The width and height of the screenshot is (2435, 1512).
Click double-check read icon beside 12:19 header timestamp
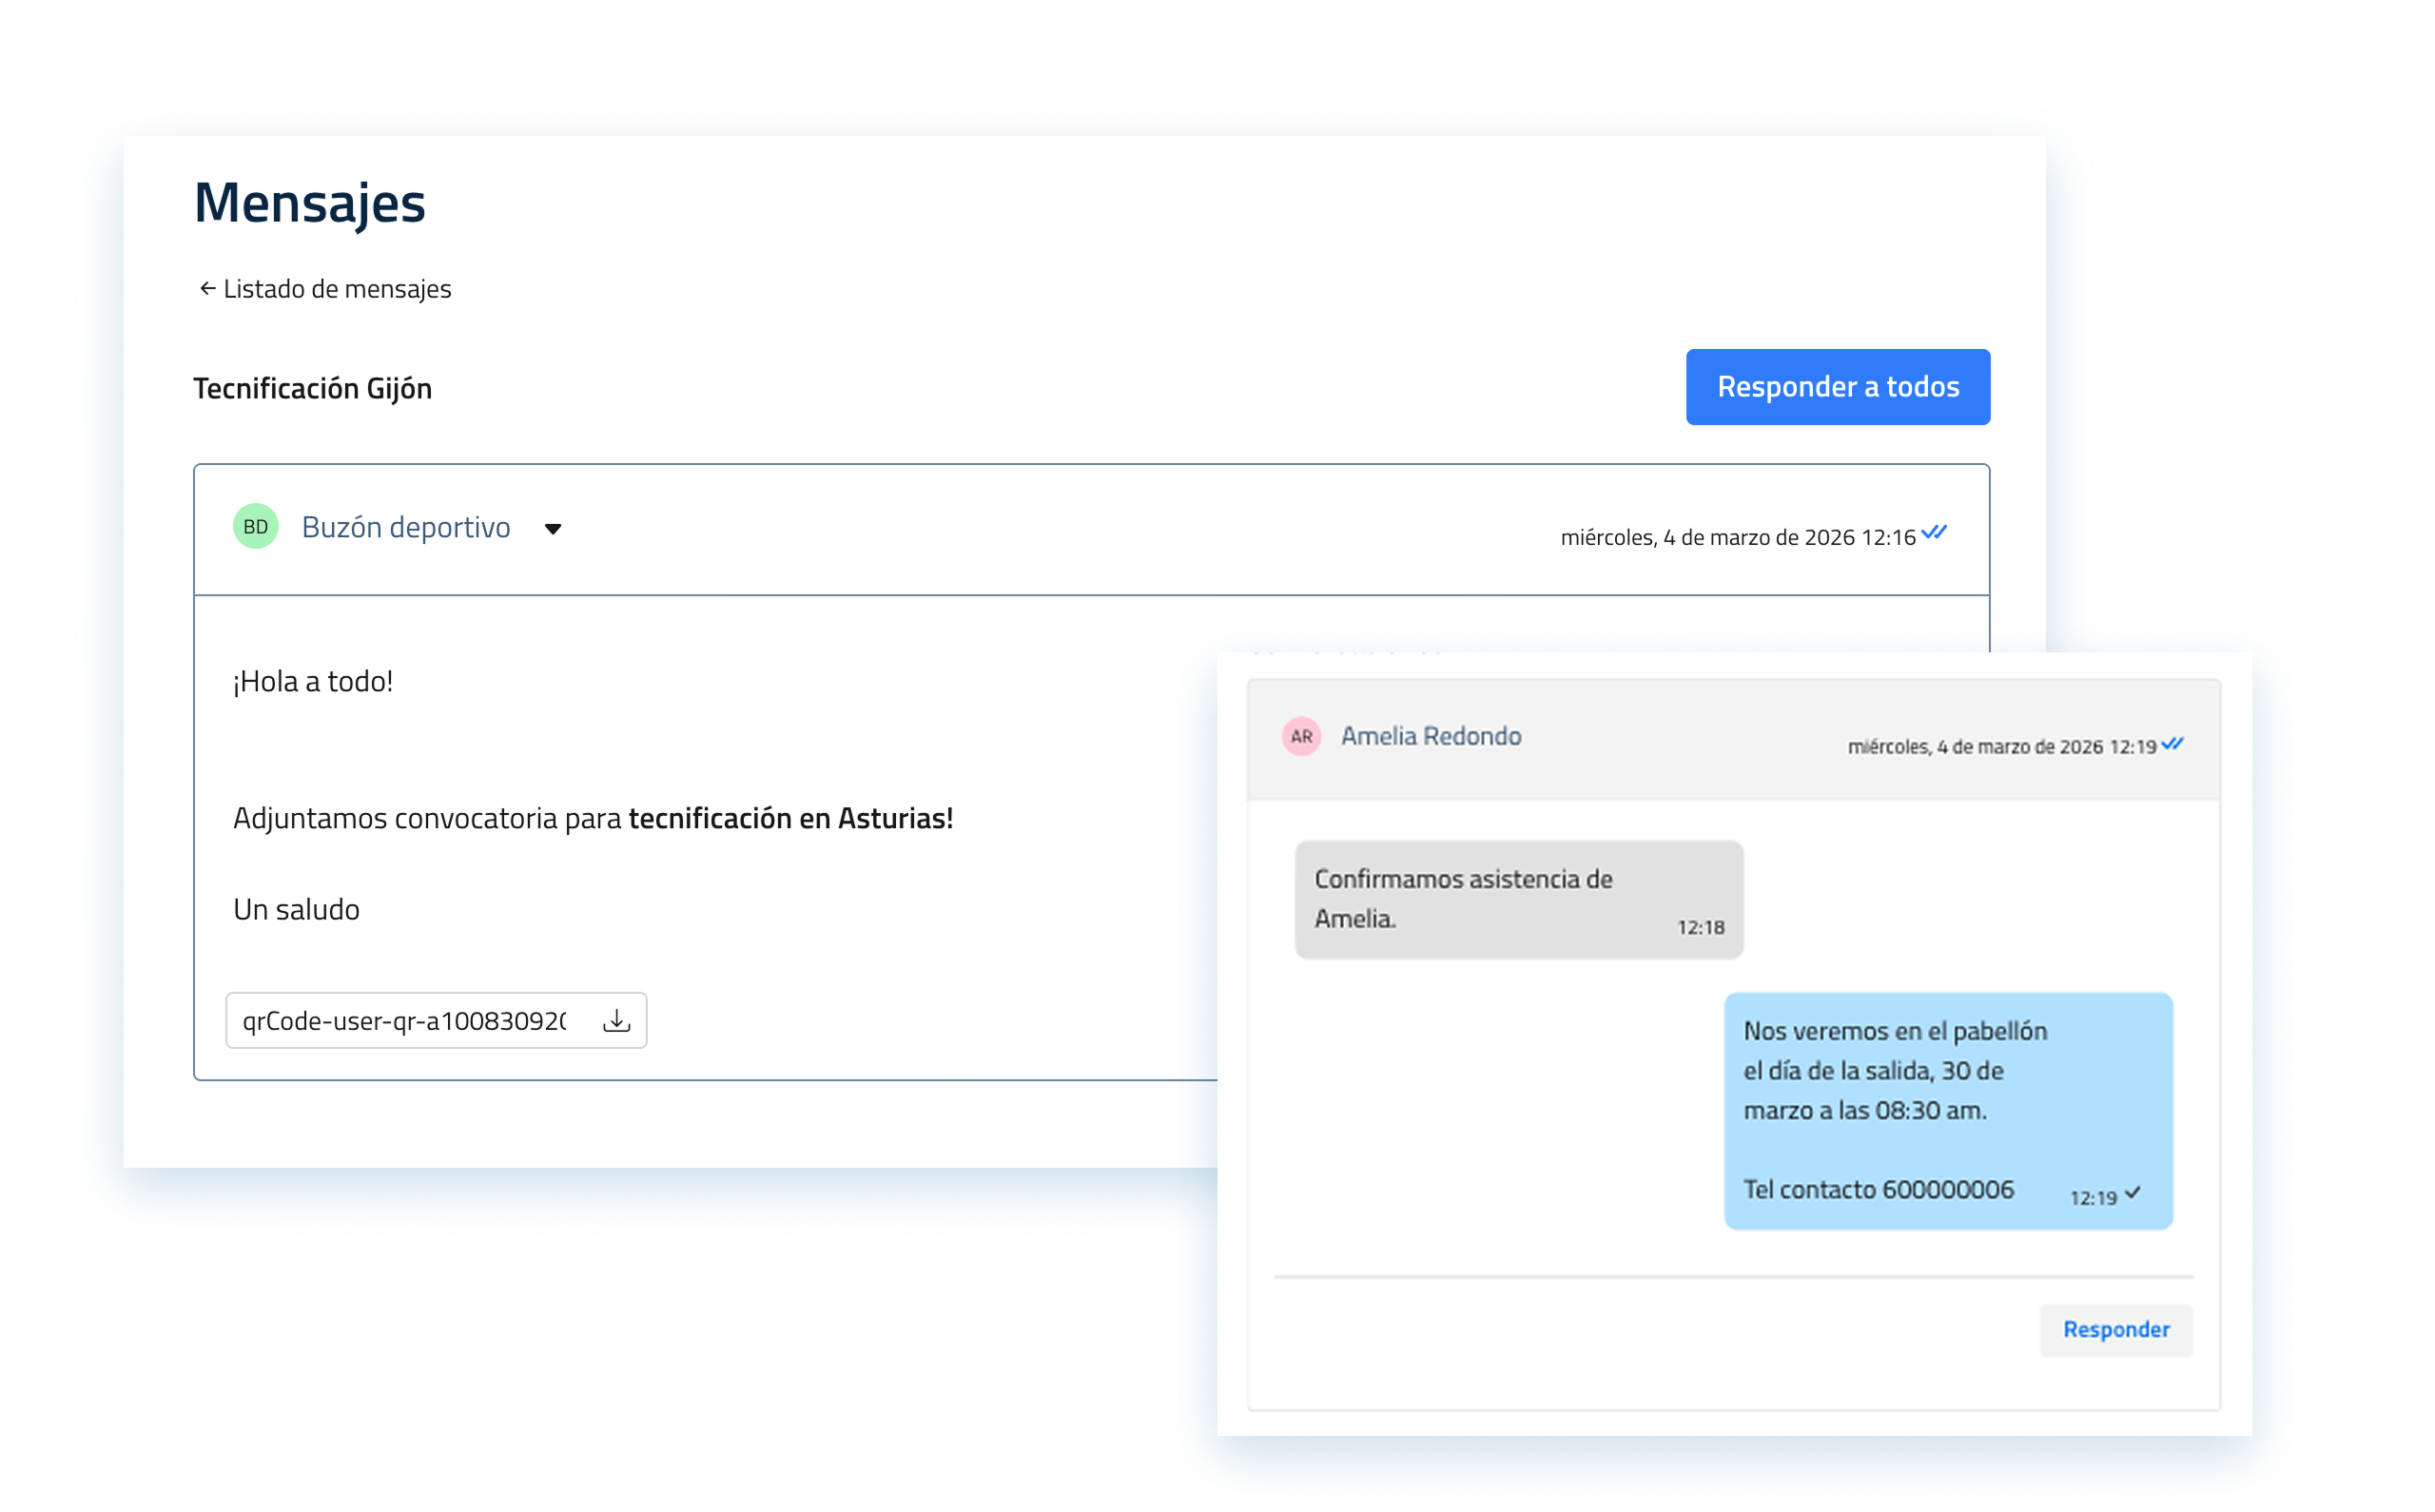pos(2172,744)
